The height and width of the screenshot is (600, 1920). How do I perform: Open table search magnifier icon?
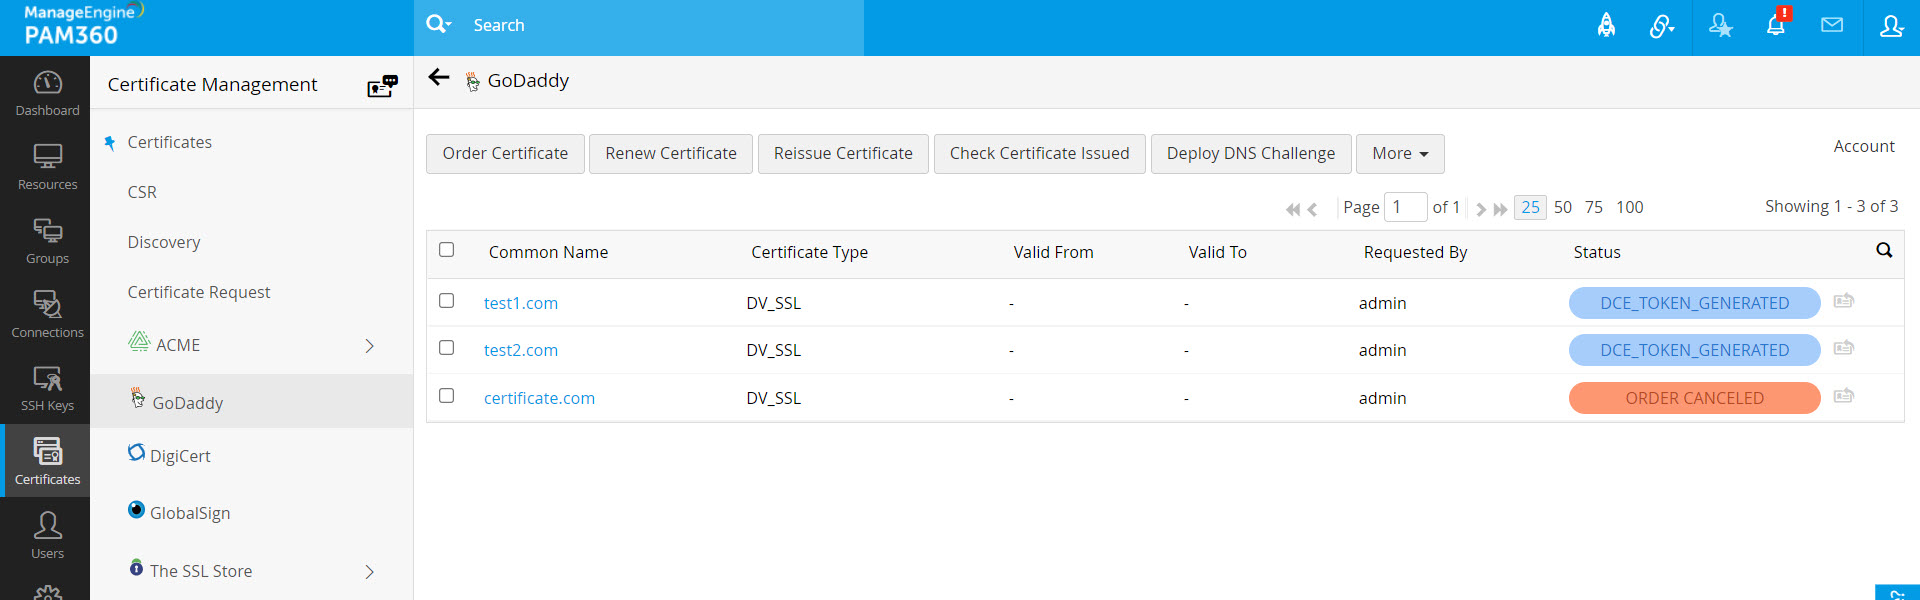(1884, 250)
